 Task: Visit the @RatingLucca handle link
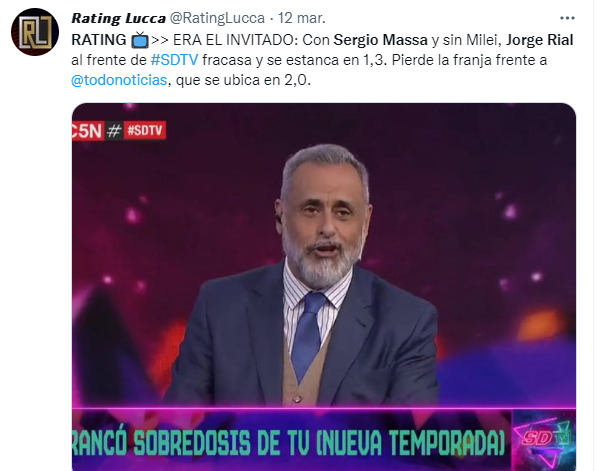(x=217, y=18)
